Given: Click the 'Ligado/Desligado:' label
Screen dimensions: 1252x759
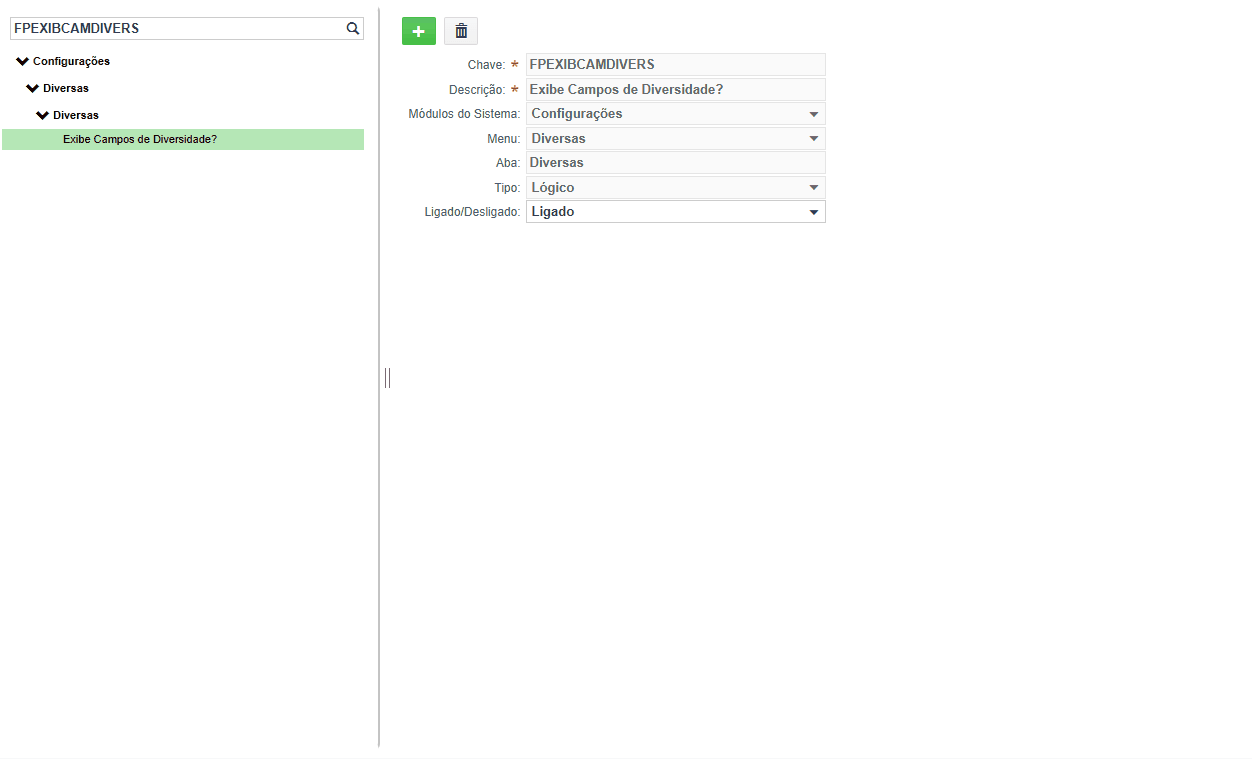Looking at the screenshot, I should click(x=472, y=212).
